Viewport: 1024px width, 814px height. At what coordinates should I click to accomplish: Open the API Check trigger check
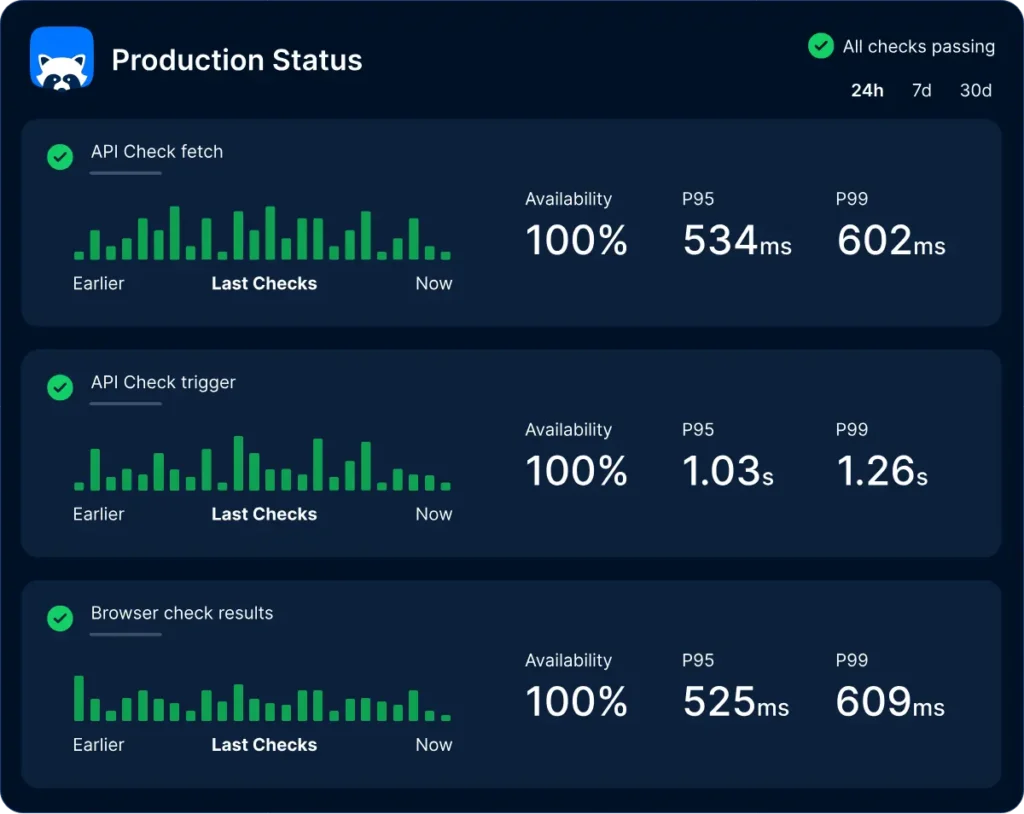(x=163, y=382)
